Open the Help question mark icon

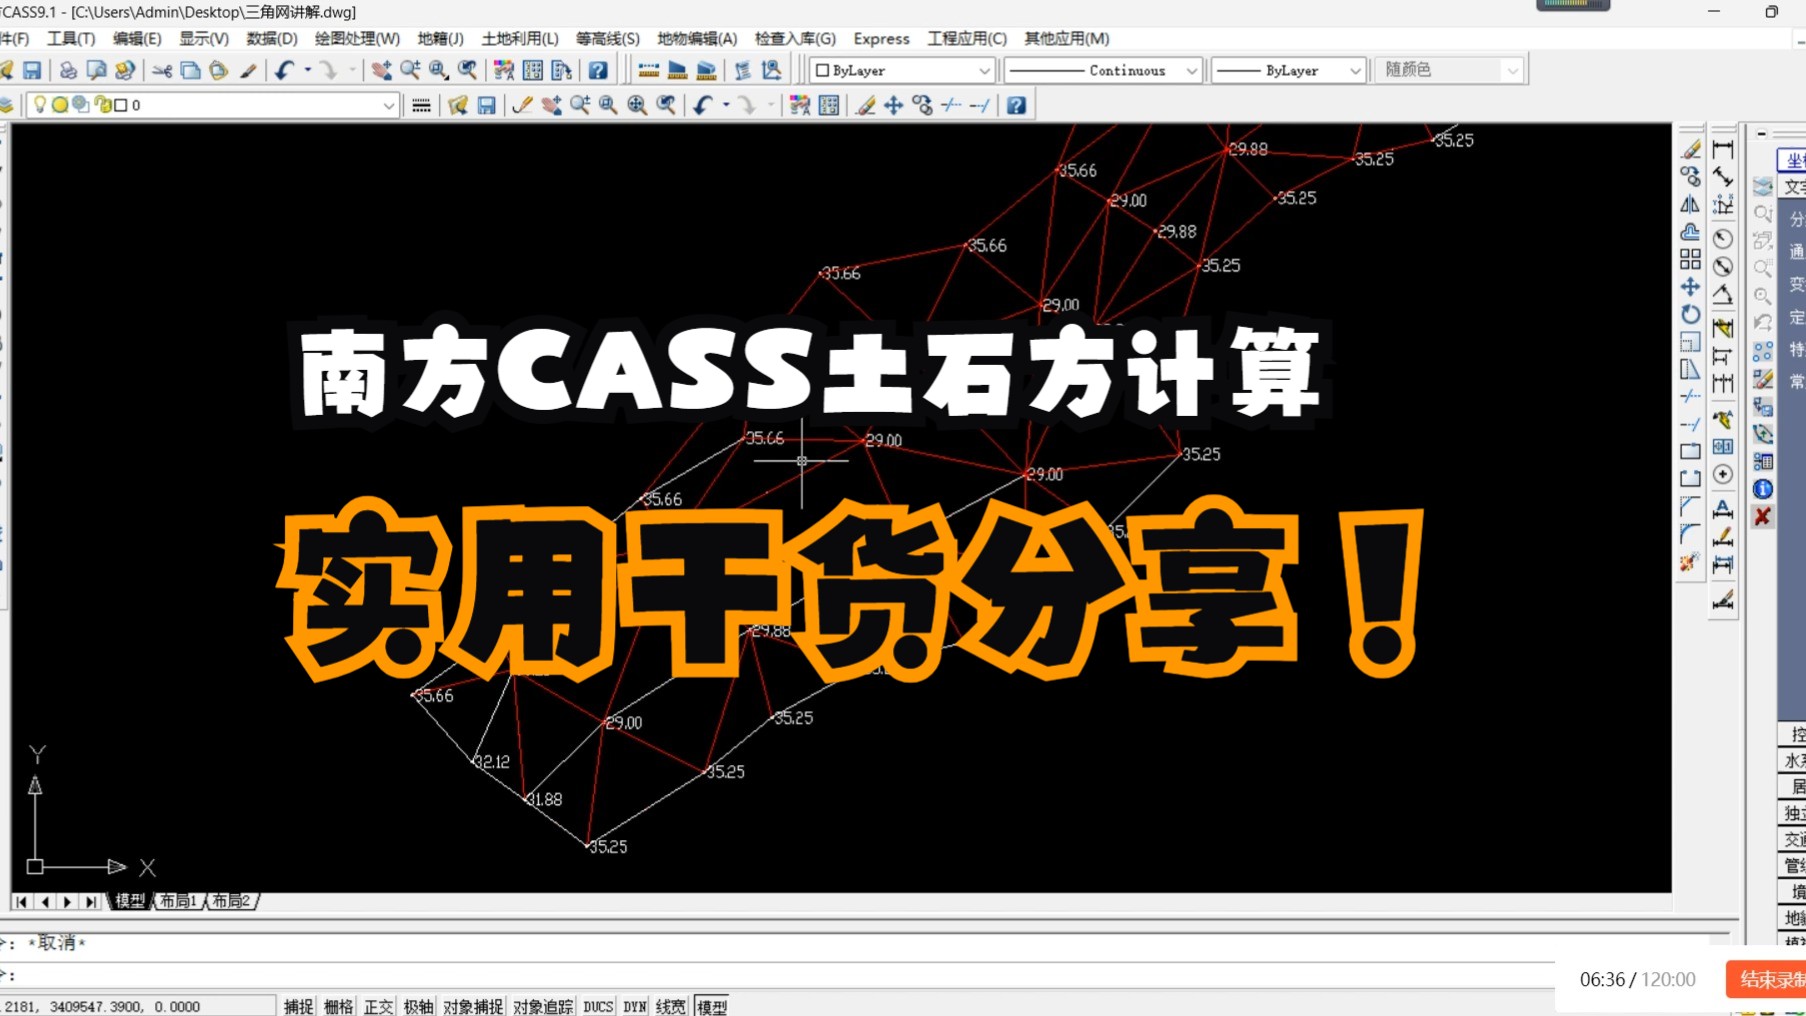[598, 70]
